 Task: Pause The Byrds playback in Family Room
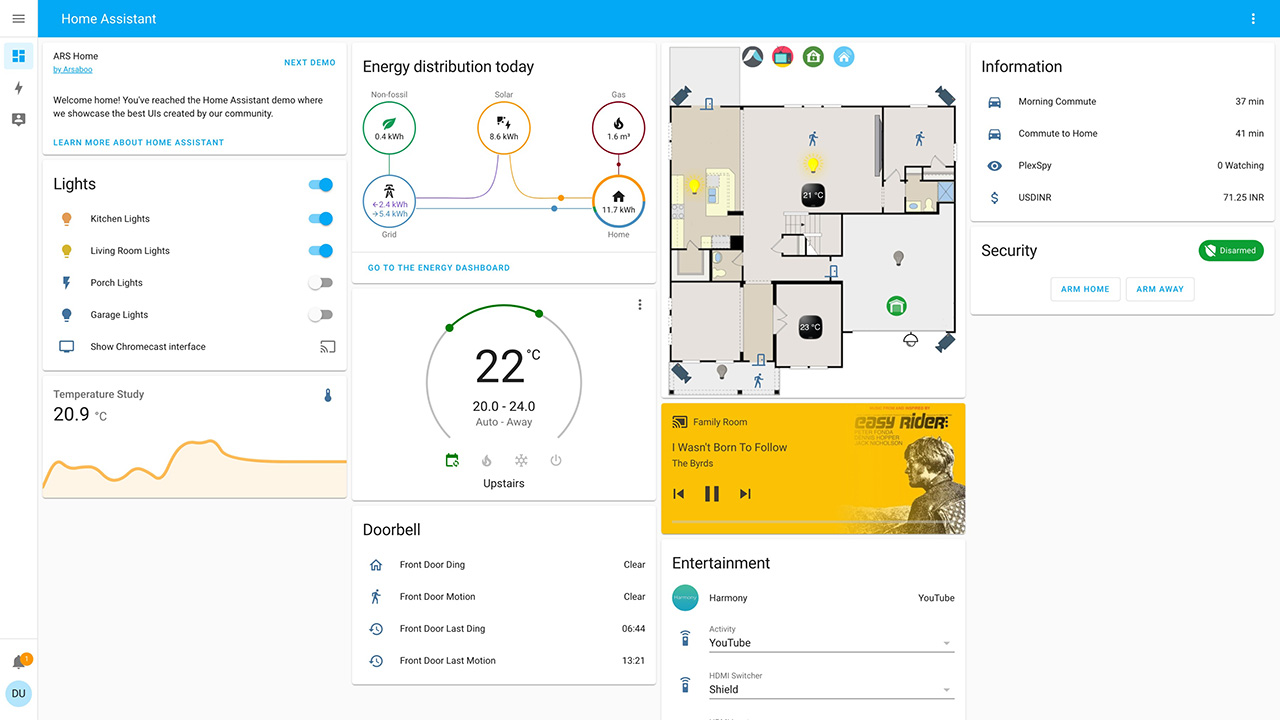point(712,493)
